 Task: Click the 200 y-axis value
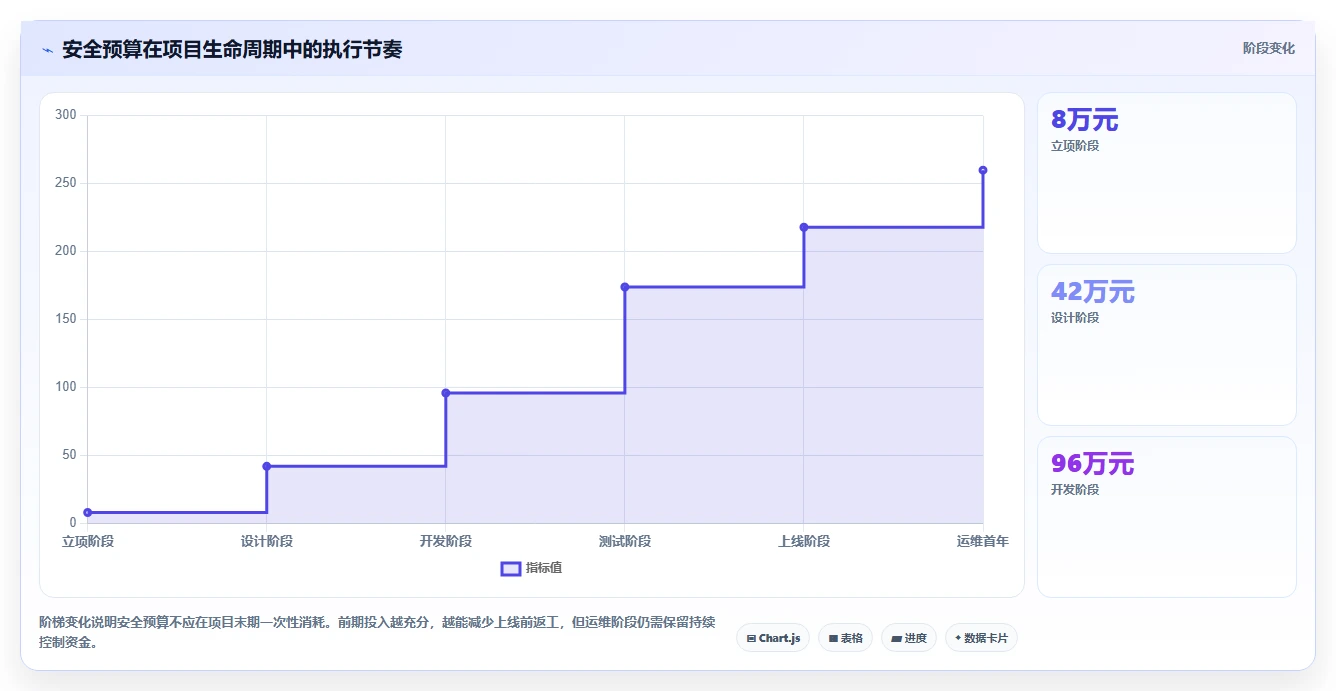66,251
